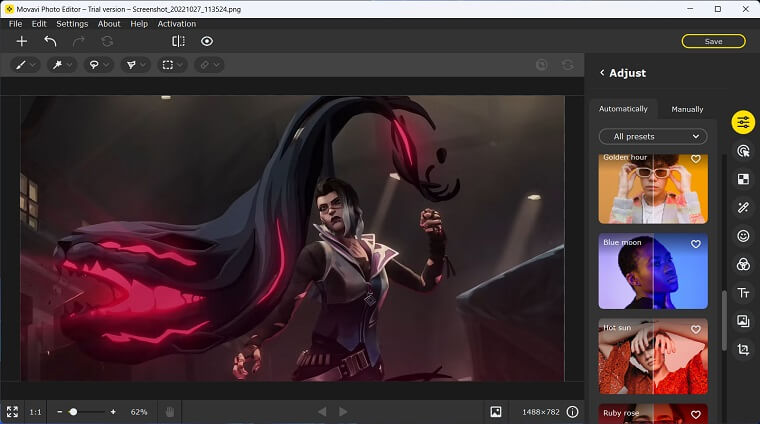Screen dimensions: 760x424
Task: Open the File menu
Action: [16, 24]
